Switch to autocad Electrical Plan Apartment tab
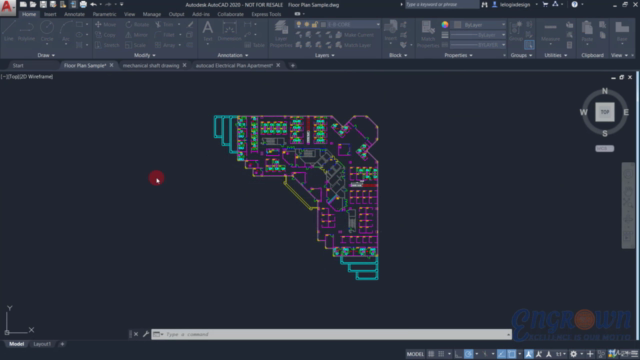 [234, 65]
